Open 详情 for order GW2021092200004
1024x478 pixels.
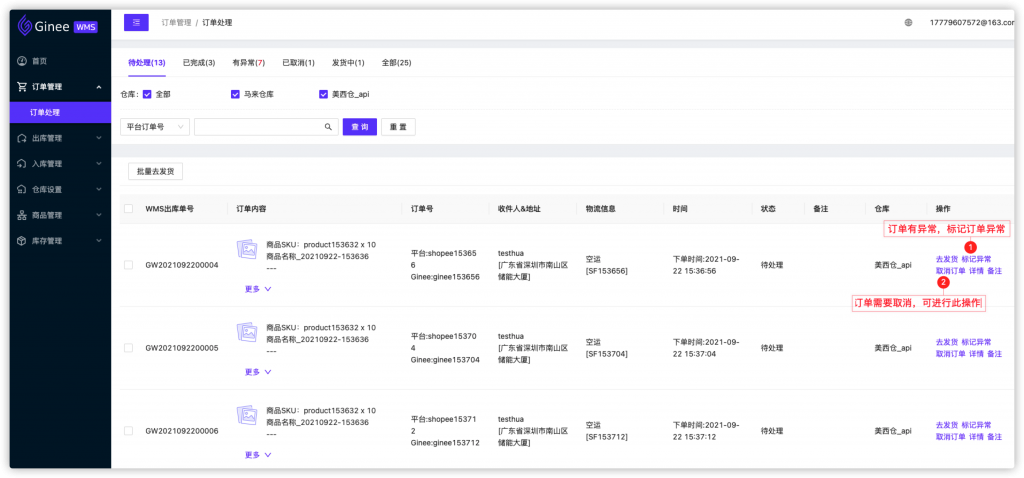point(976,270)
